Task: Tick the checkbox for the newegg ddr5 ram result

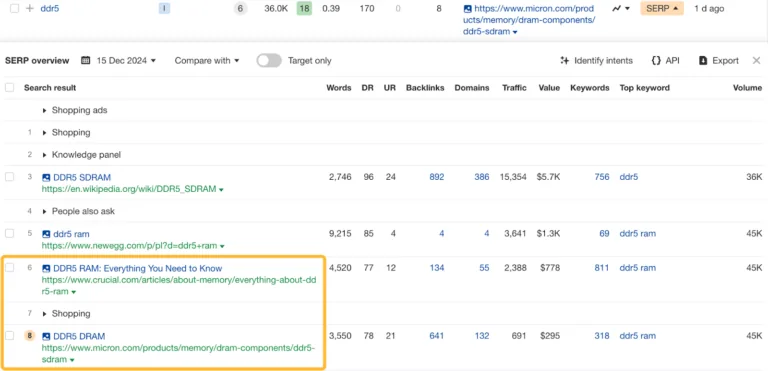Action: tap(9, 233)
